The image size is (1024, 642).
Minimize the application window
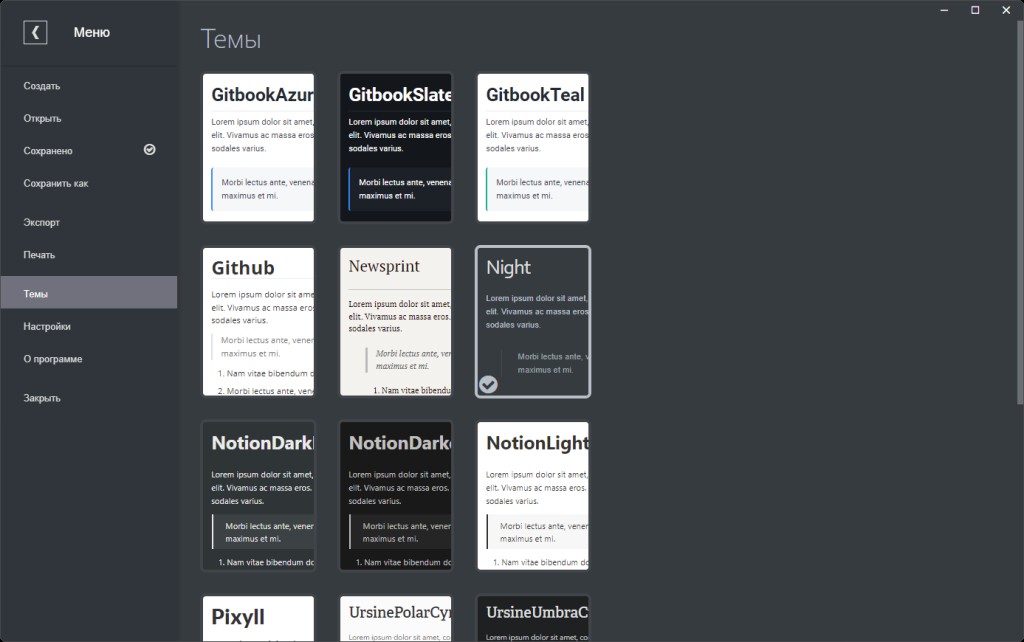coord(944,10)
